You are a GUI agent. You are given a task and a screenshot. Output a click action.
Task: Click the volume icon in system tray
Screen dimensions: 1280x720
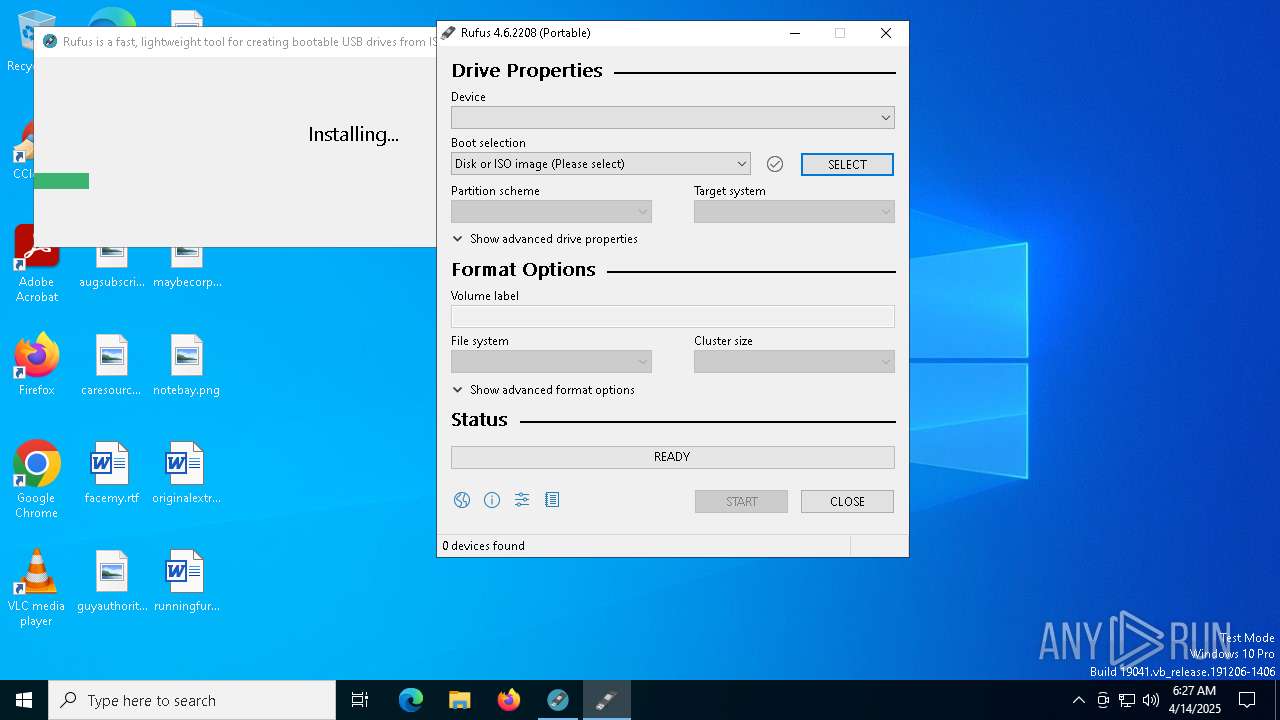click(1151, 700)
